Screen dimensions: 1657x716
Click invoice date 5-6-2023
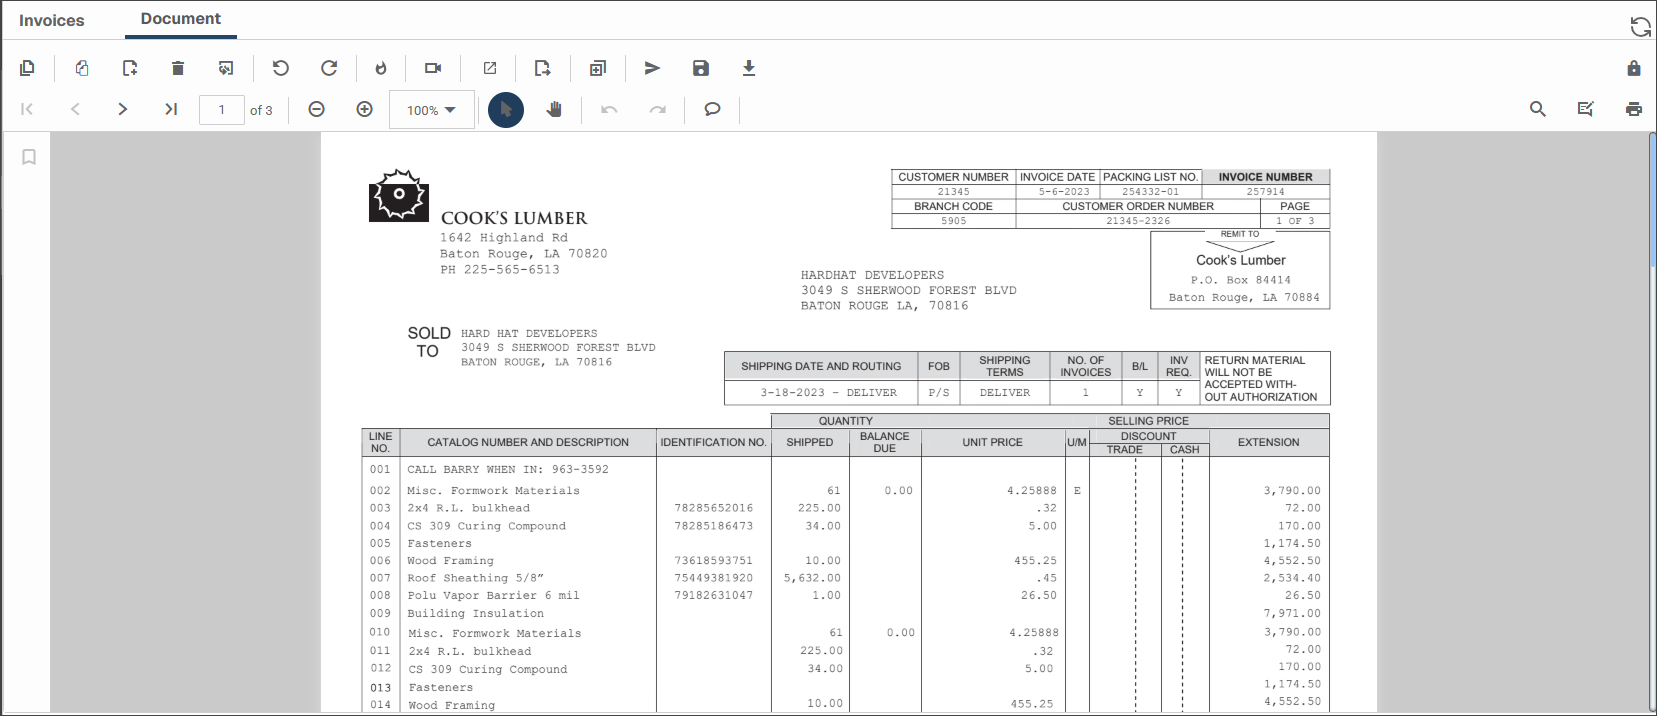click(x=1064, y=192)
